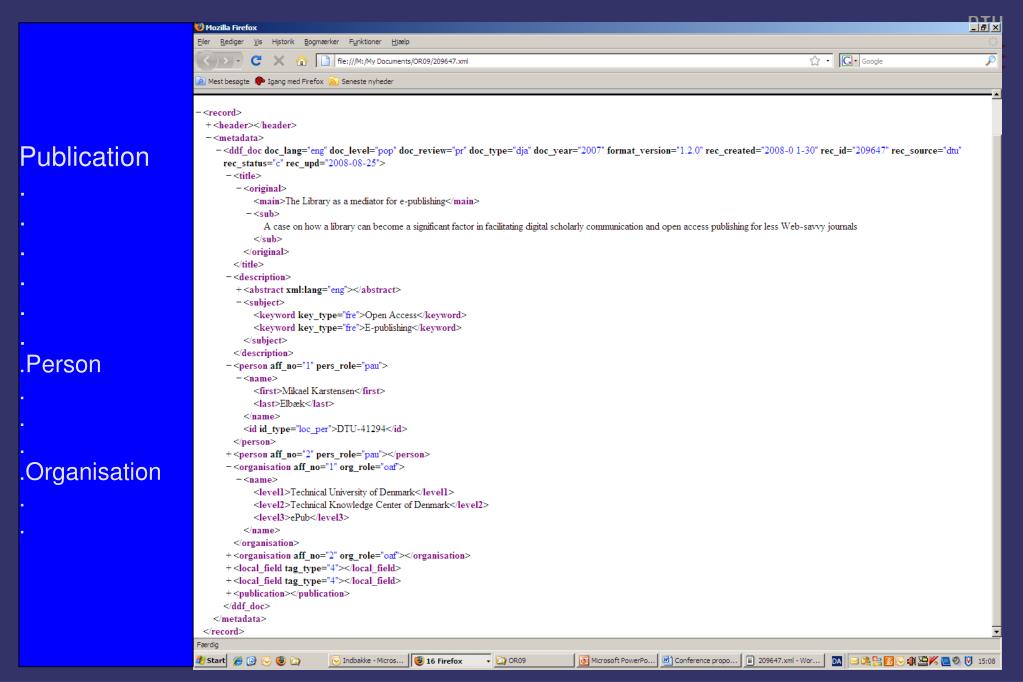Image resolution: width=1023 pixels, height=682 pixels.
Task: Expand the person aff_no="2" element
Action: coord(228,454)
